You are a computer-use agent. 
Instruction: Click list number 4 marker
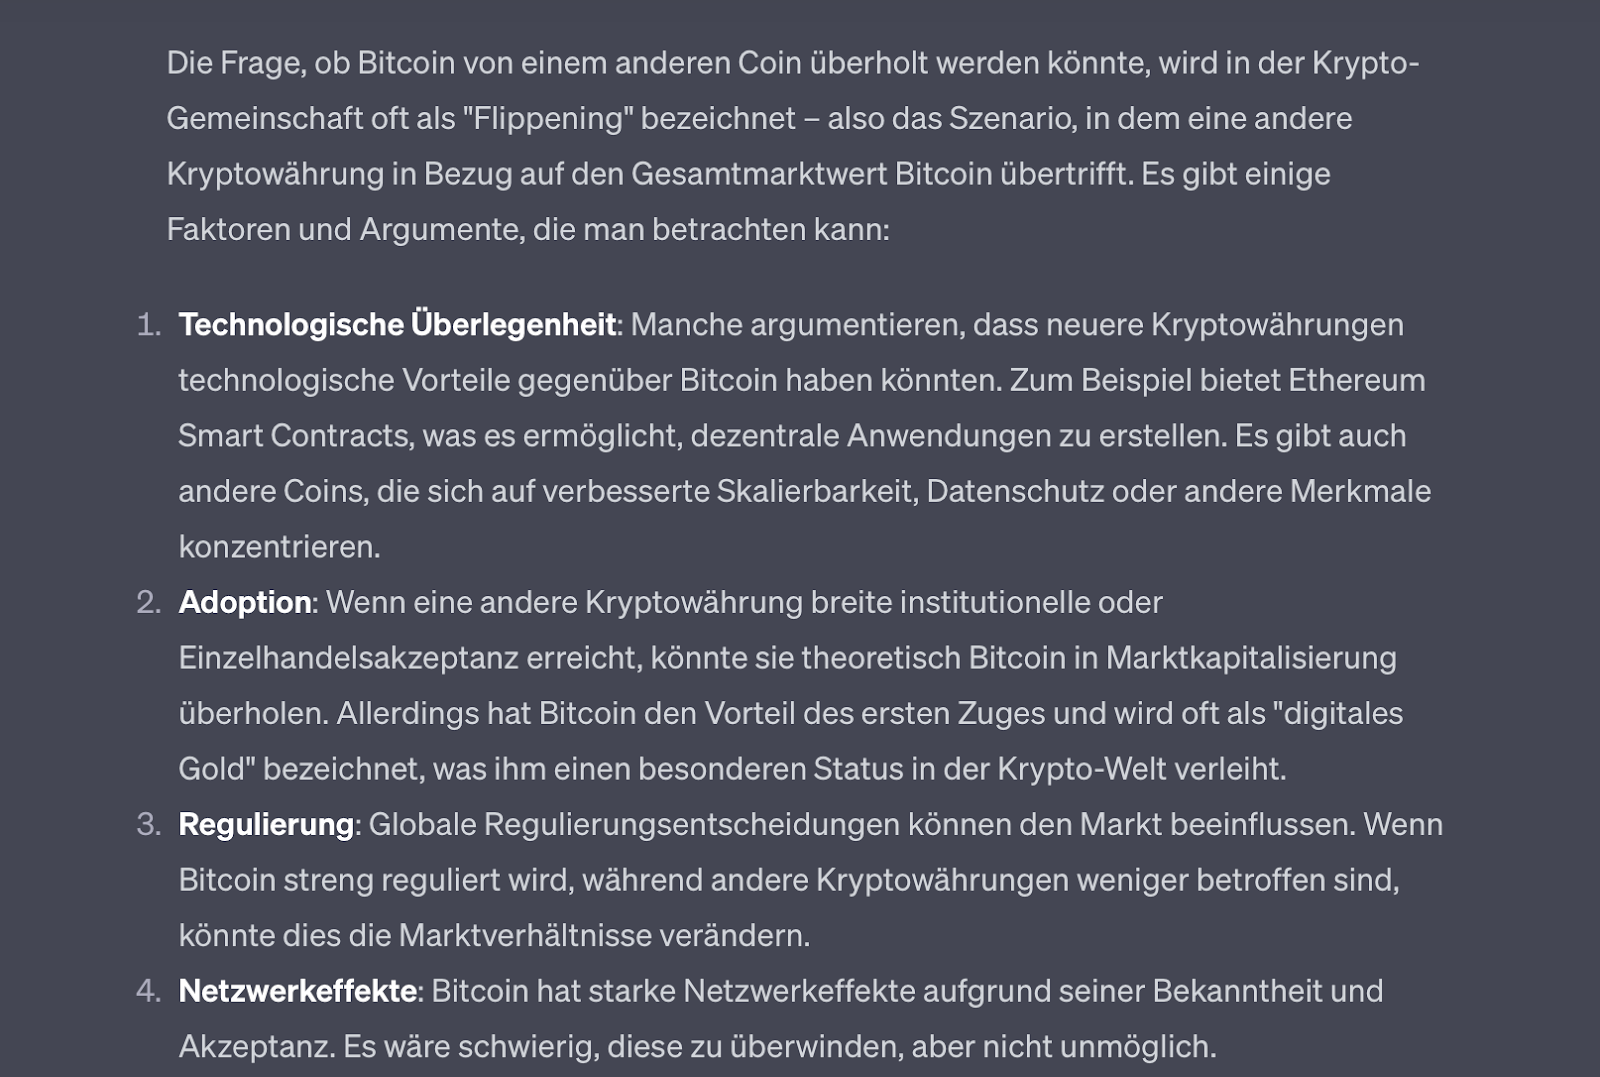pyautogui.click(x=149, y=991)
